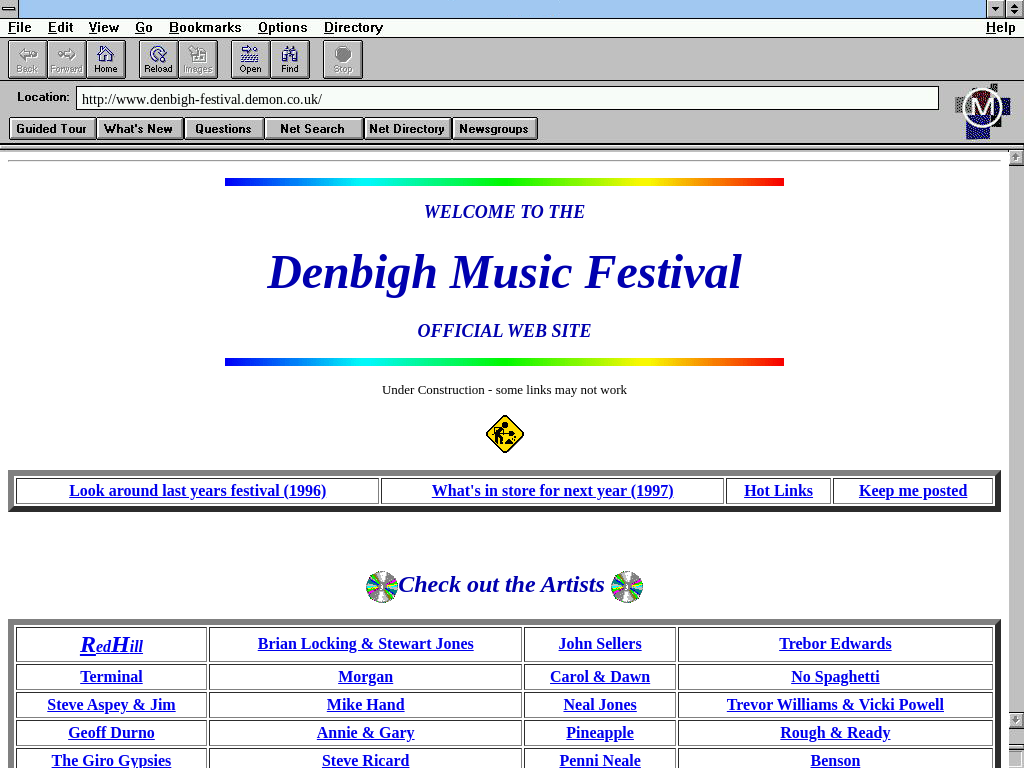Open the Steve Aspey & Jim link
1024x768 pixels.
tap(111, 705)
